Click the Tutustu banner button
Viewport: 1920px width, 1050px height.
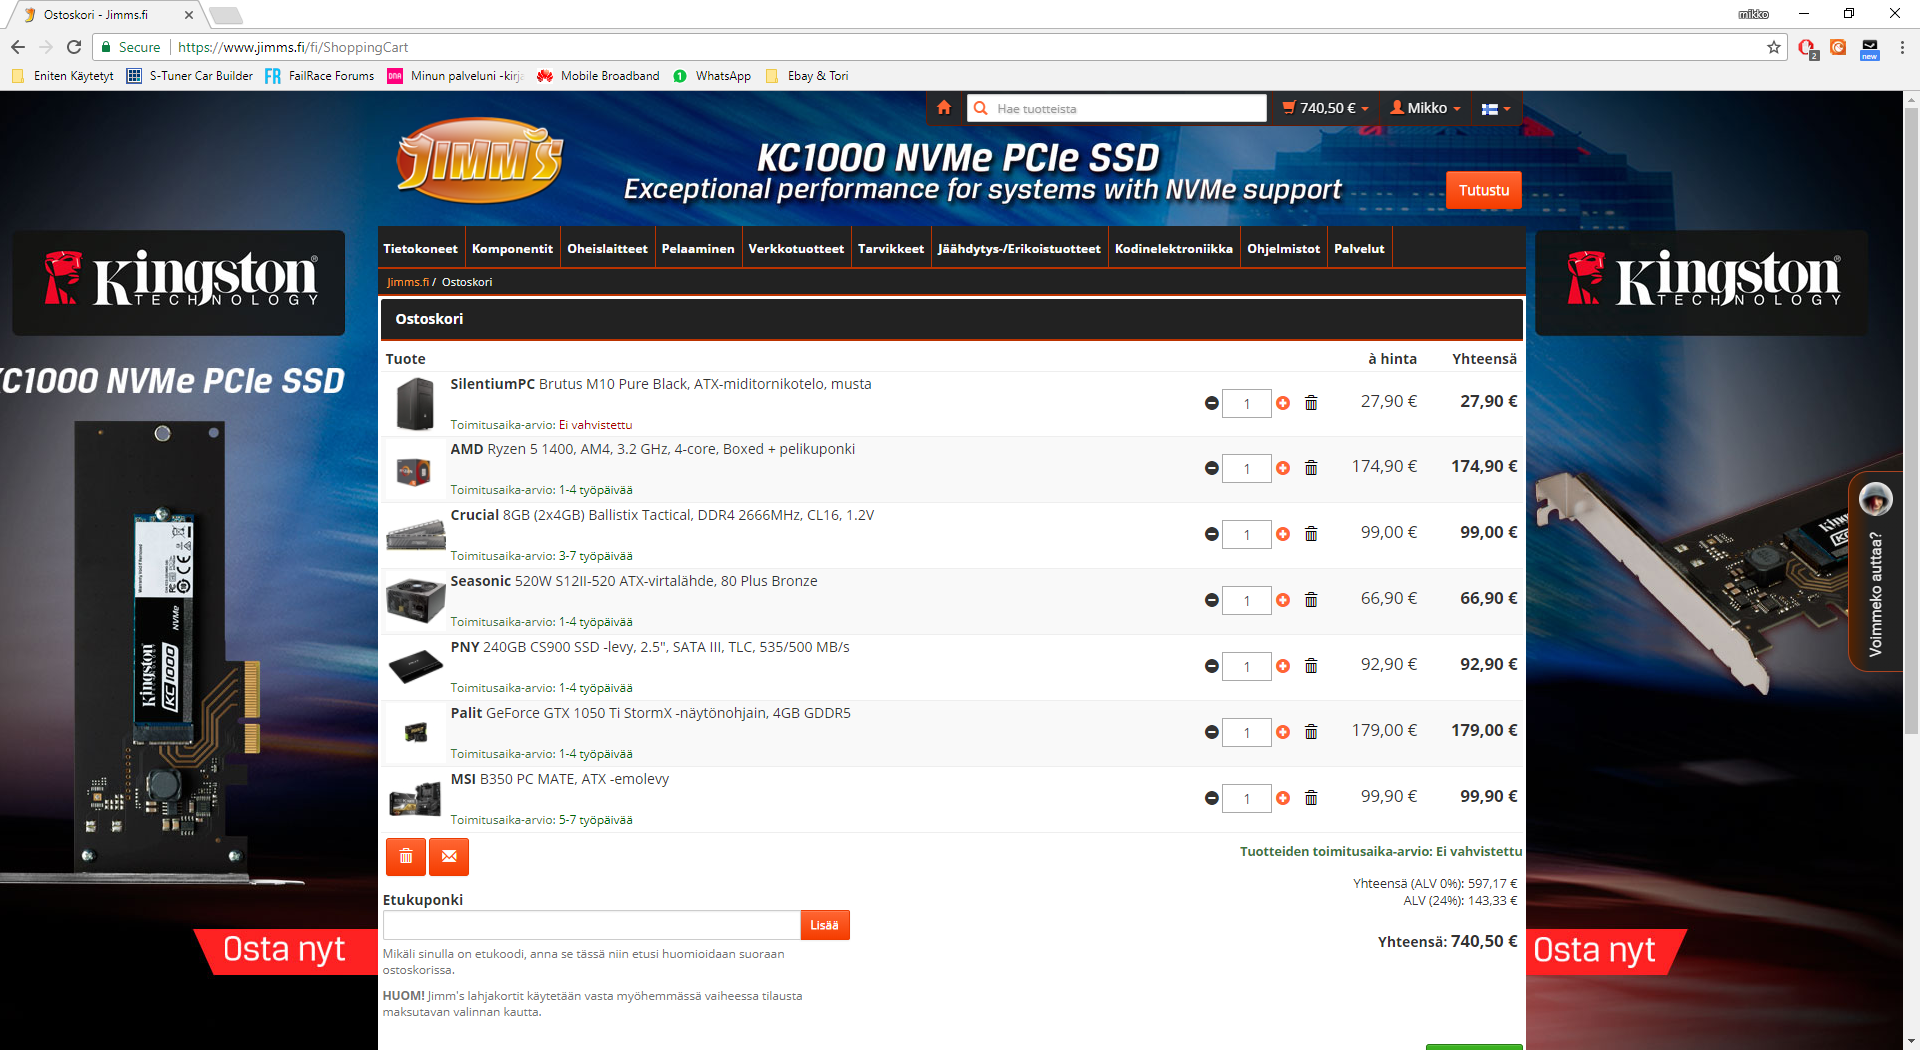[1483, 190]
